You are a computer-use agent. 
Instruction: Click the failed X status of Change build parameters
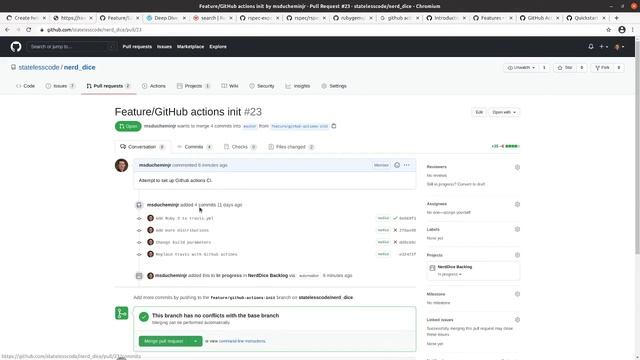pos(395,242)
